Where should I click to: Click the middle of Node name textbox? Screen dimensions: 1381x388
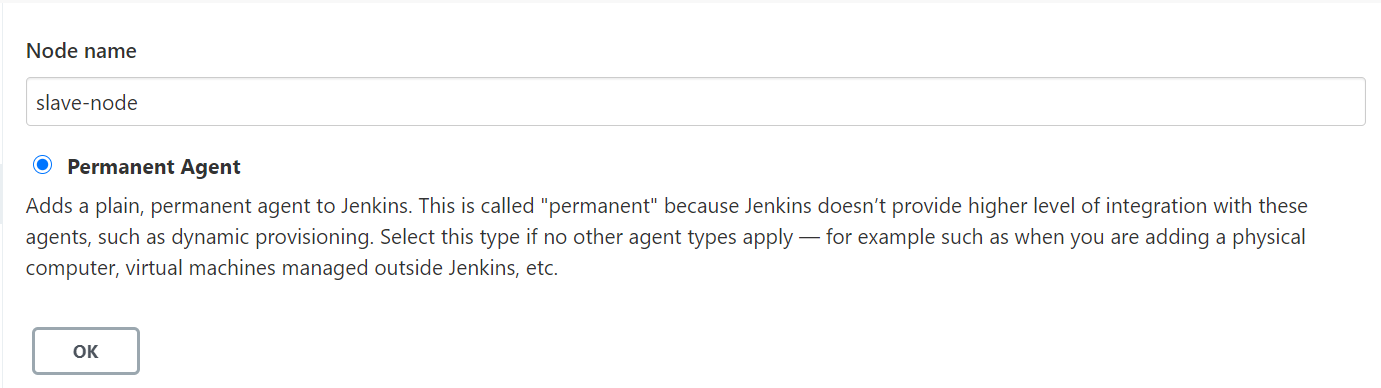(x=695, y=102)
